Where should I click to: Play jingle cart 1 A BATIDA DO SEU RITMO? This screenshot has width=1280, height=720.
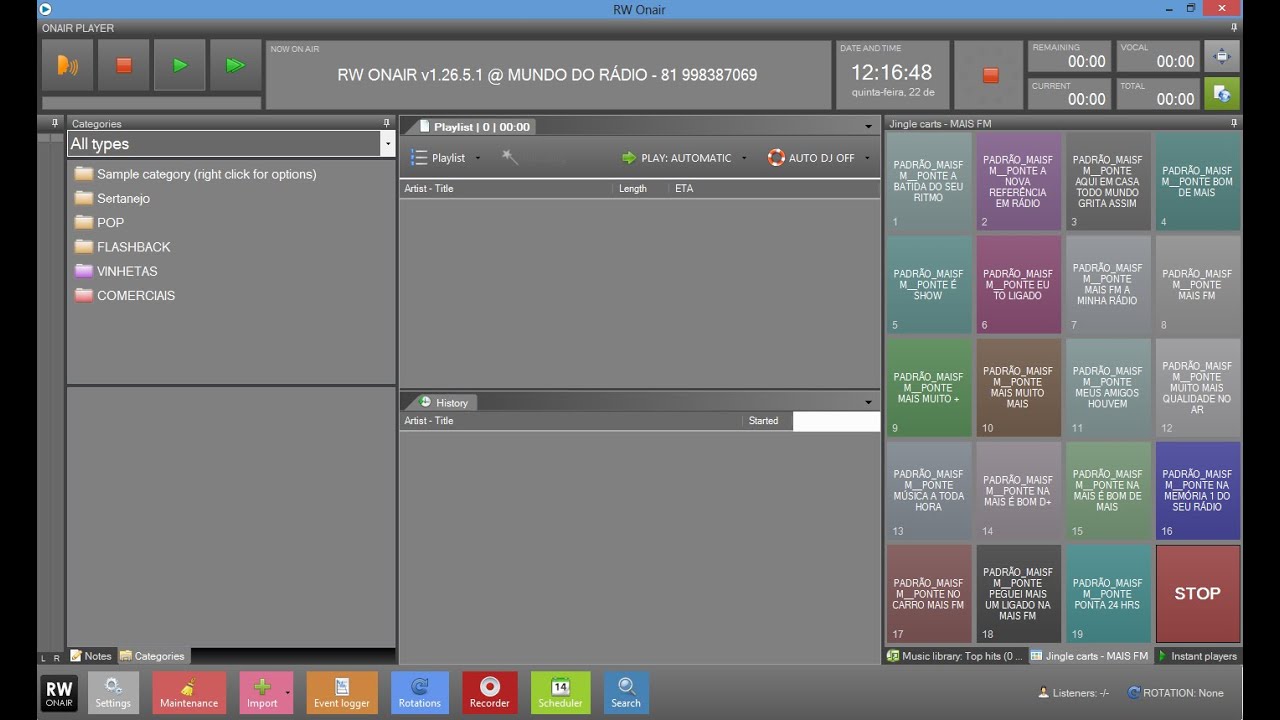click(929, 182)
